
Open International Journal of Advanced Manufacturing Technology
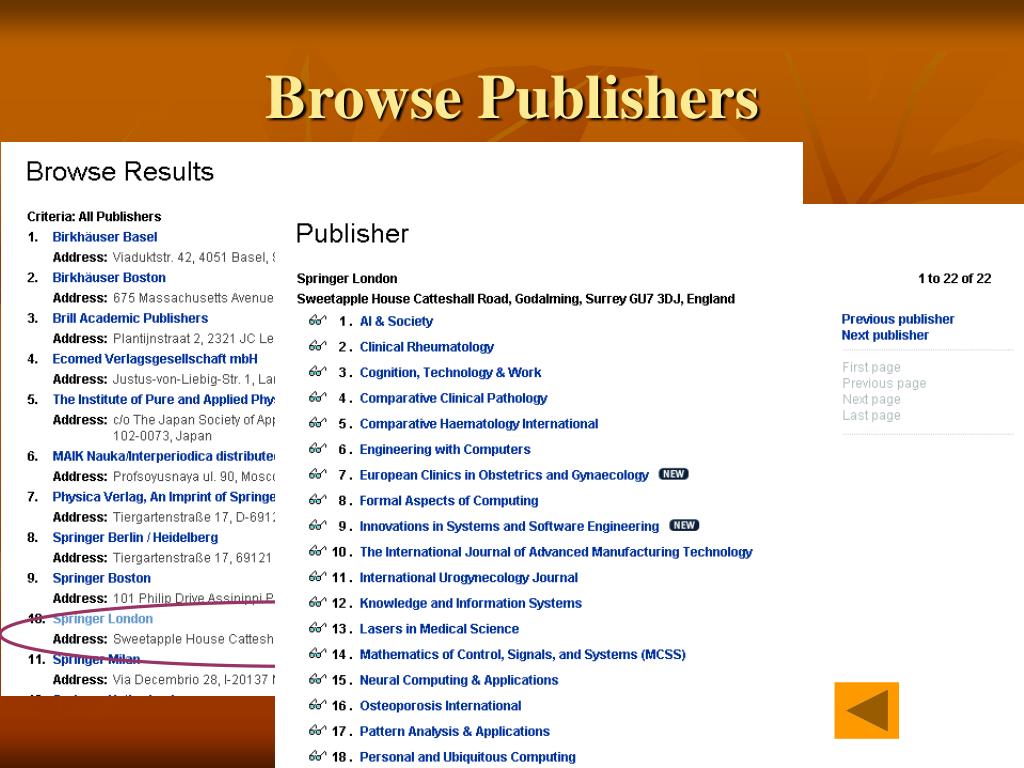[x=556, y=552]
